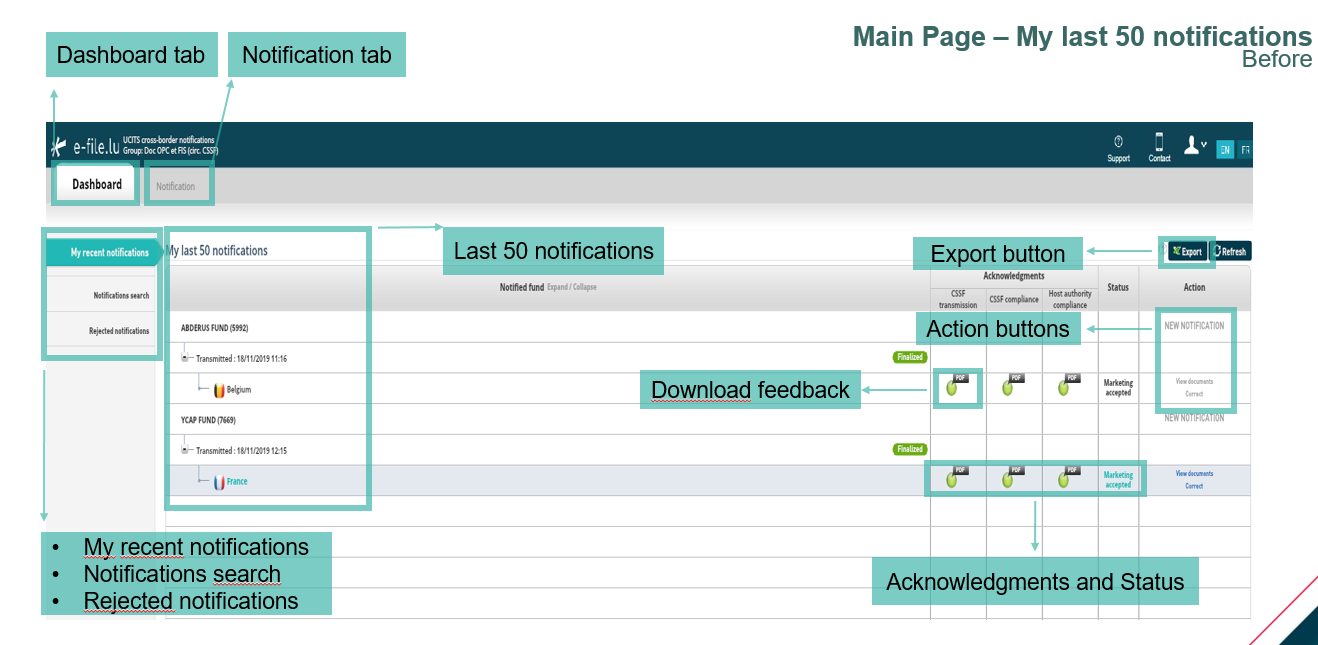This screenshot has height=645, width=1318.
Task: Click the Host authority compliance column header
Action: pyautogui.click(x=1070, y=299)
